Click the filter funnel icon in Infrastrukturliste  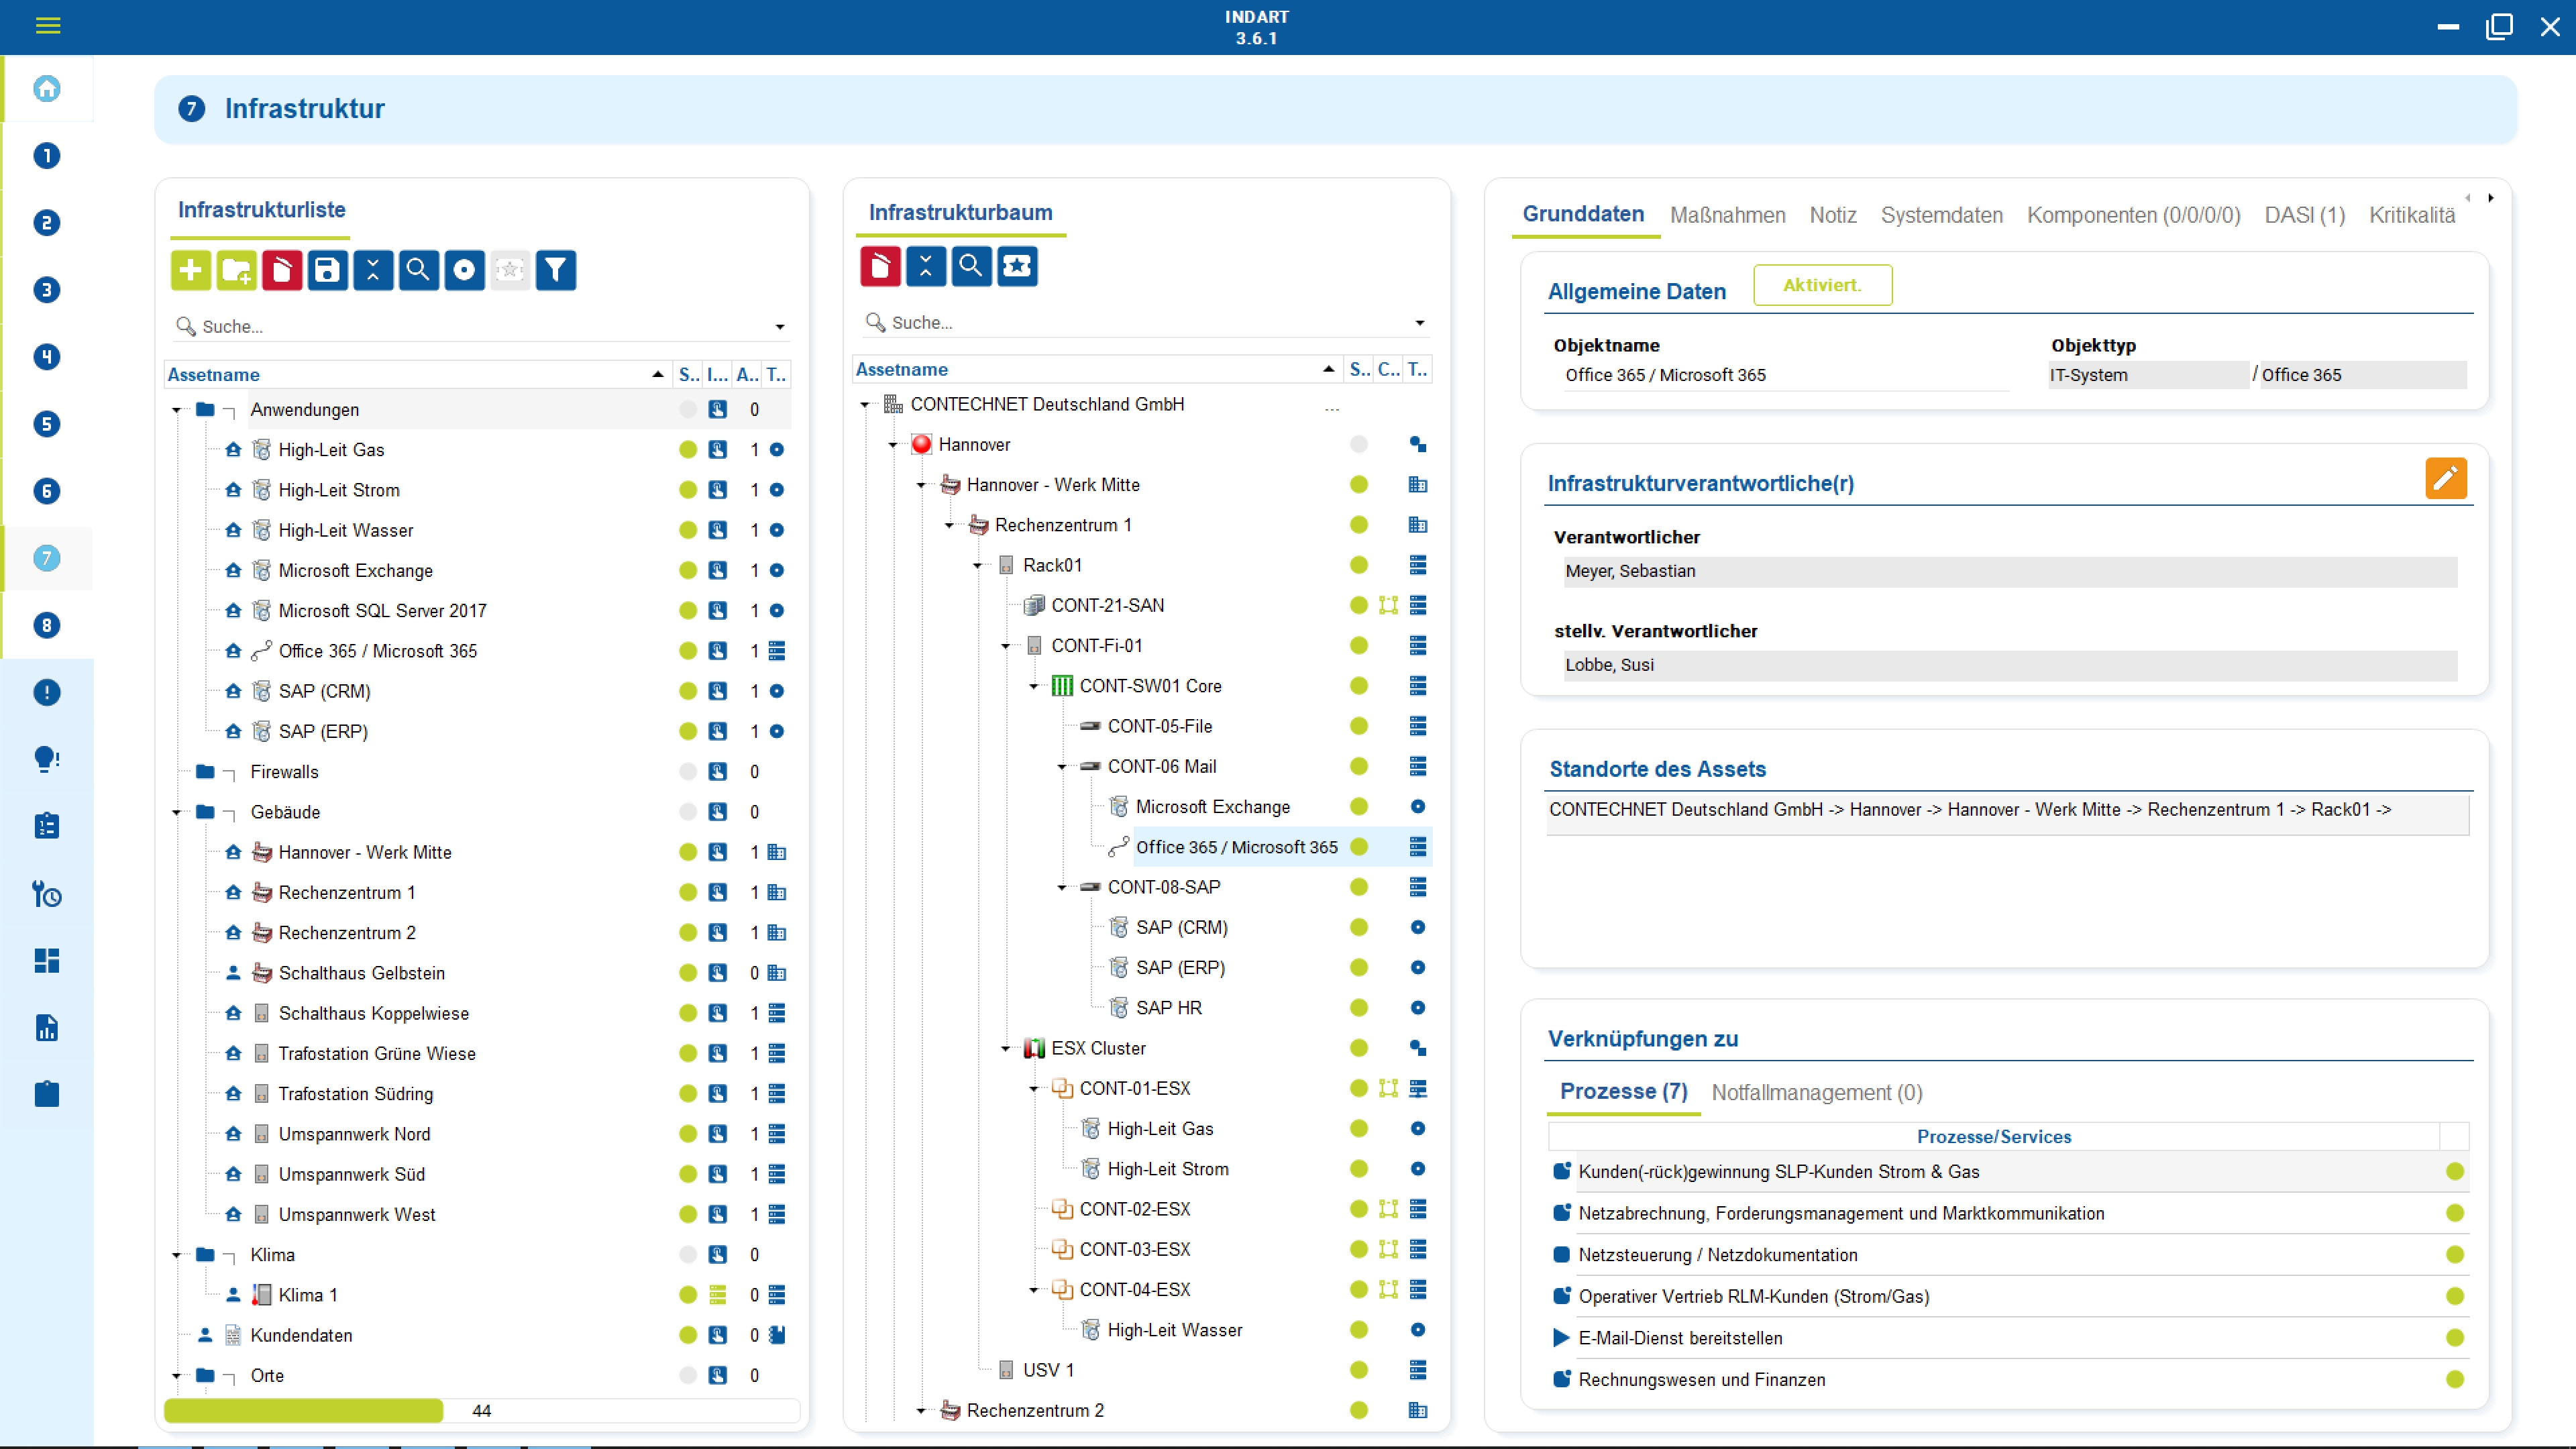[556, 270]
